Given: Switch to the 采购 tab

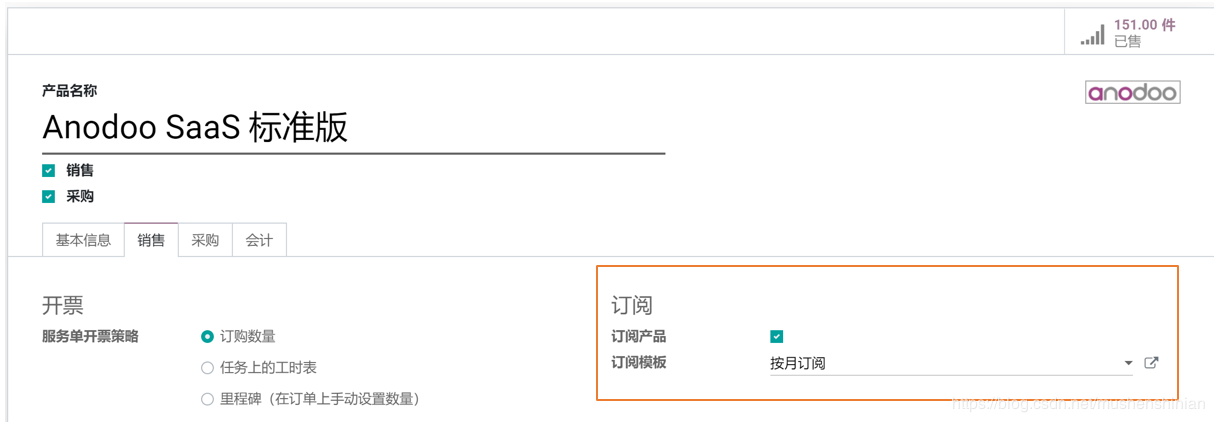Looking at the screenshot, I should pos(205,240).
